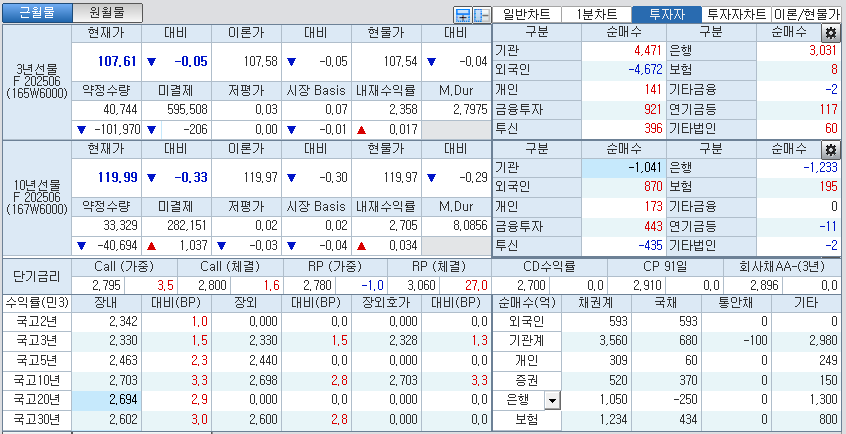Open the 투자자차트 tab
Screen dimensions: 846x434
coord(736,15)
